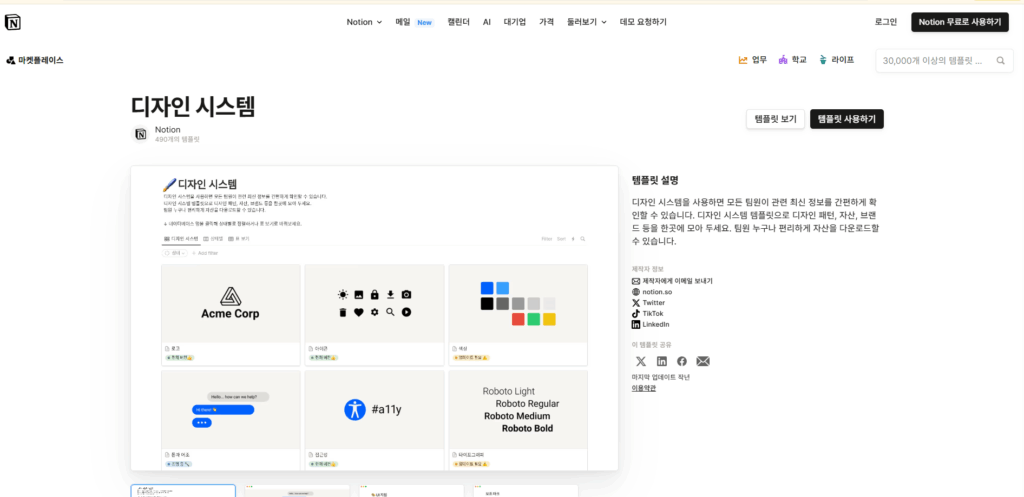Click the LinkedIn icon beside LinkedIn text
Screen dimensions: 1024x497
coord(636,324)
